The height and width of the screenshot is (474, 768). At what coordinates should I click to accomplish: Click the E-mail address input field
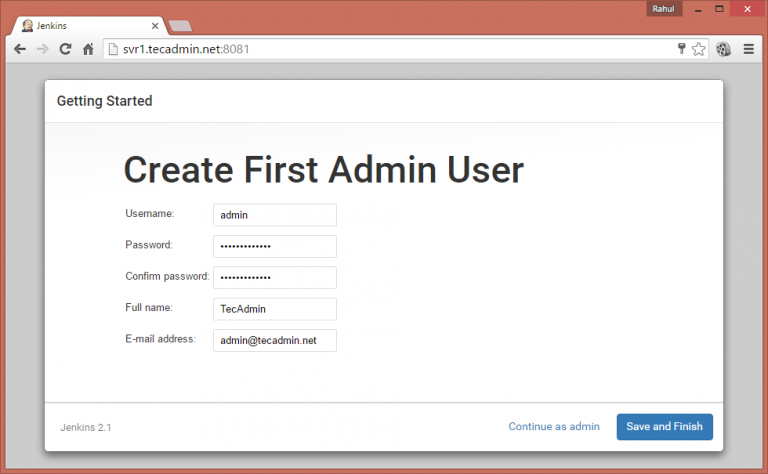pos(275,341)
